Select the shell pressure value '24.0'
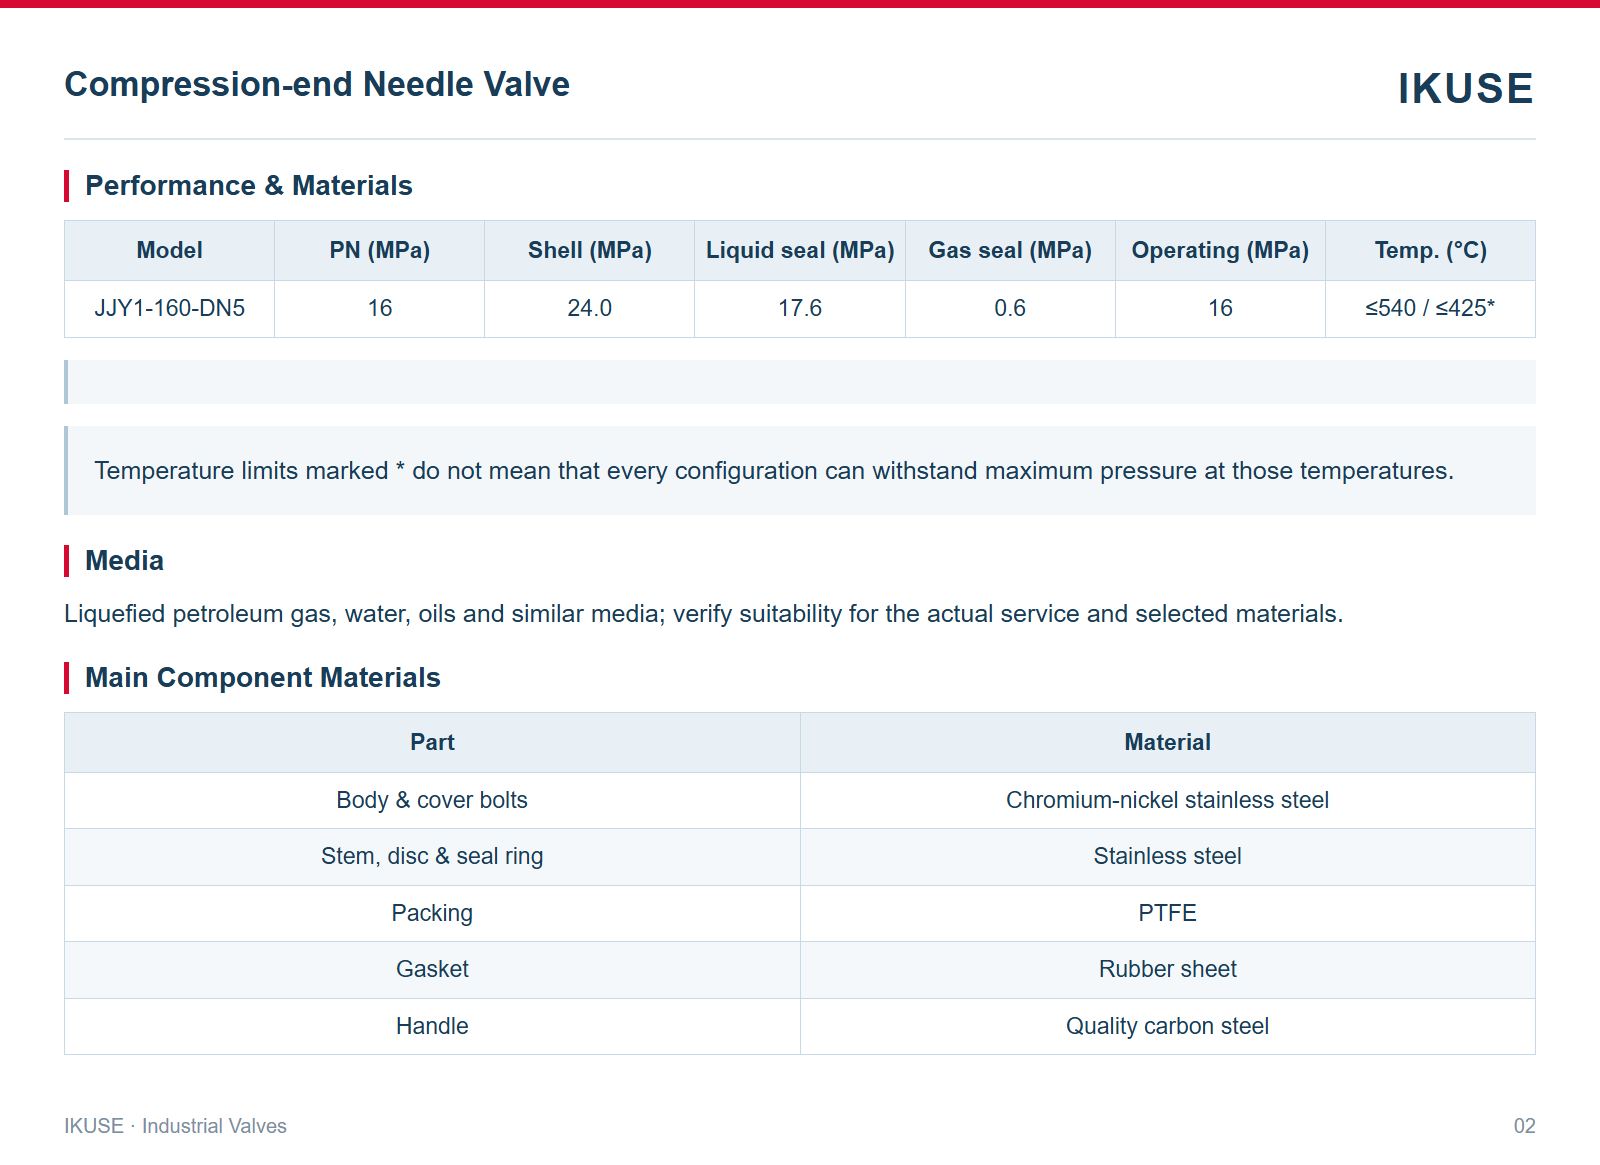The image size is (1600, 1165). [x=590, y=308]
